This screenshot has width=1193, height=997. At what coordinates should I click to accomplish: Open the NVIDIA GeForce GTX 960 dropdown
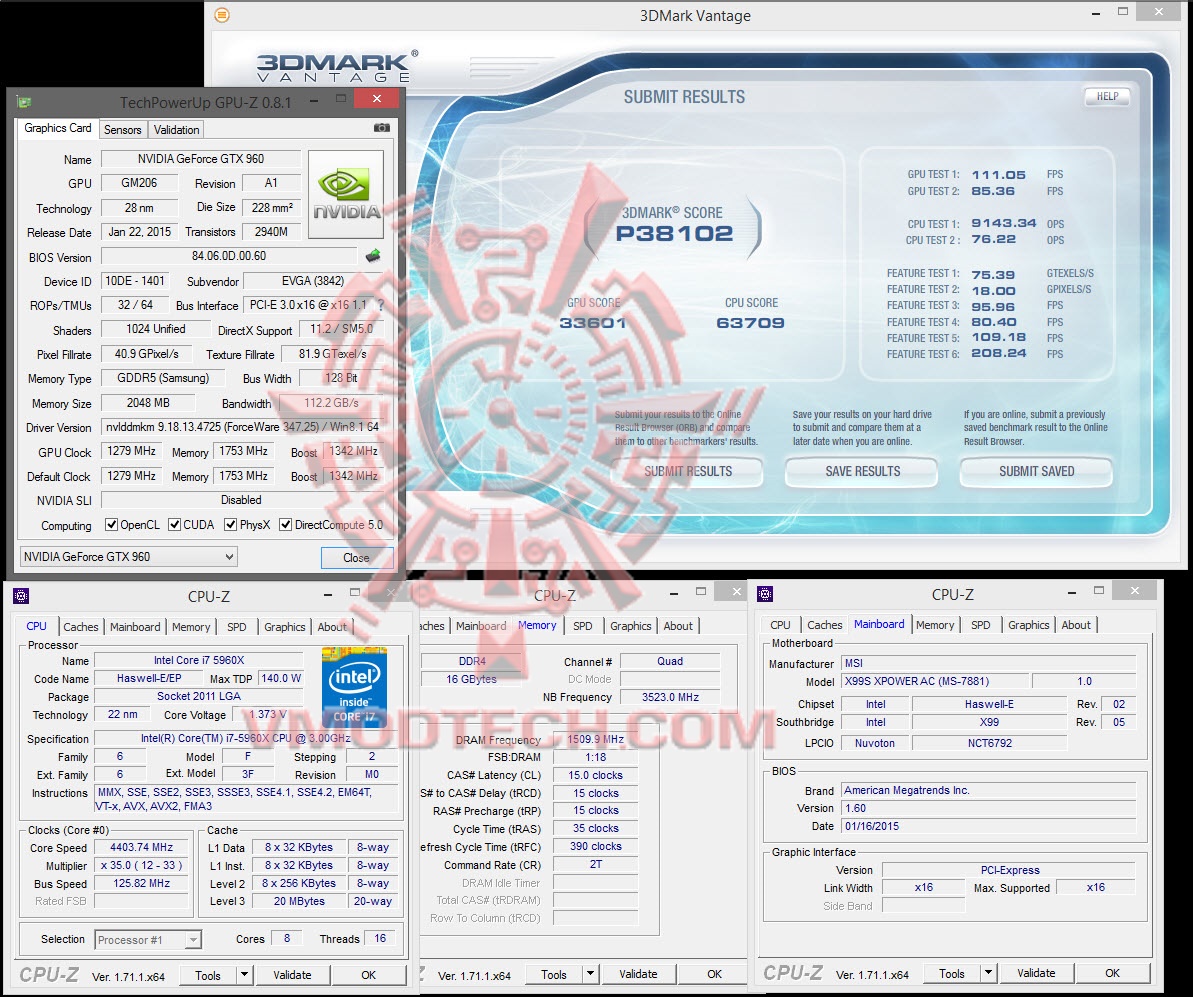coord(128,556)
